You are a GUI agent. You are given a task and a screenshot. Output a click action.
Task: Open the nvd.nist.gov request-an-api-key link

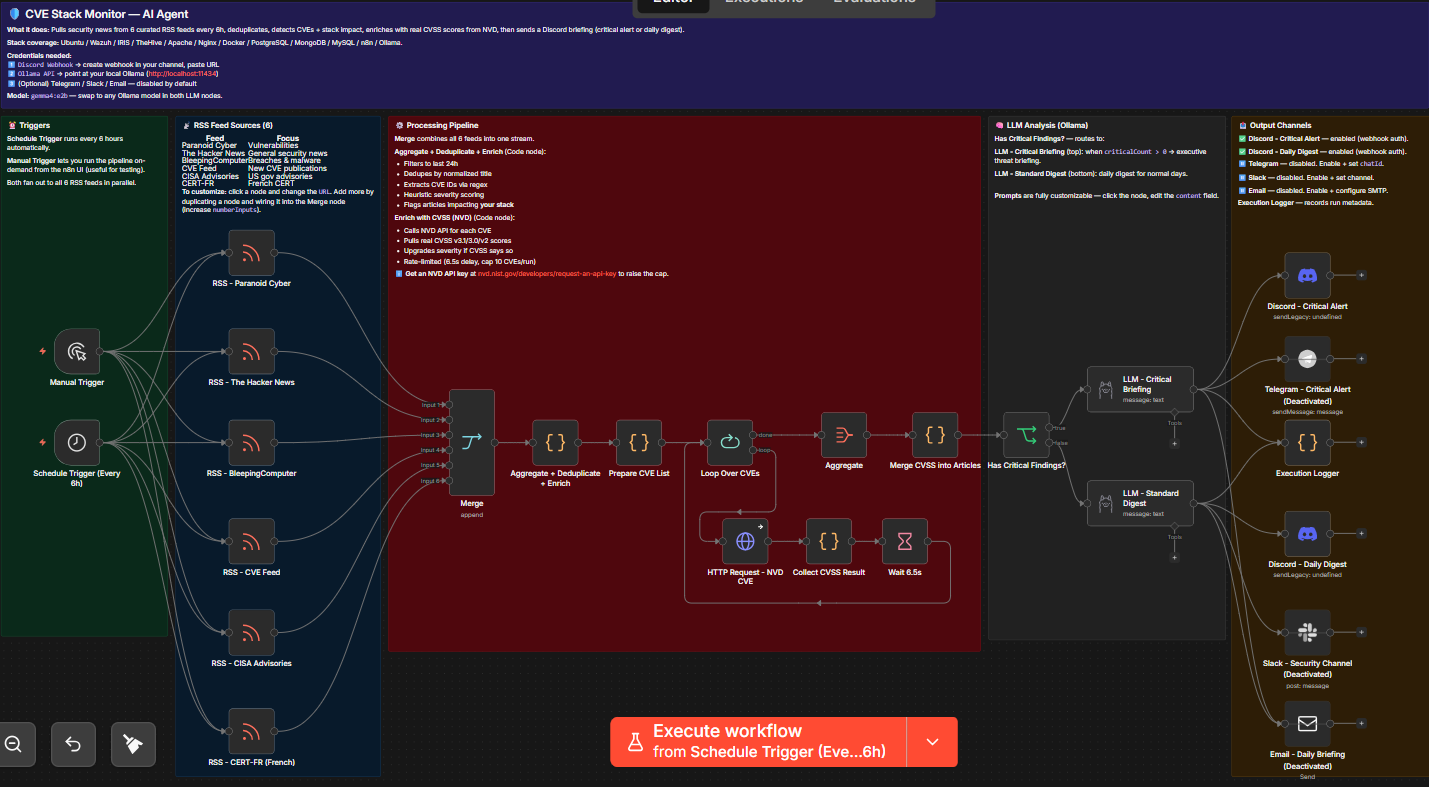coord(546,273)
